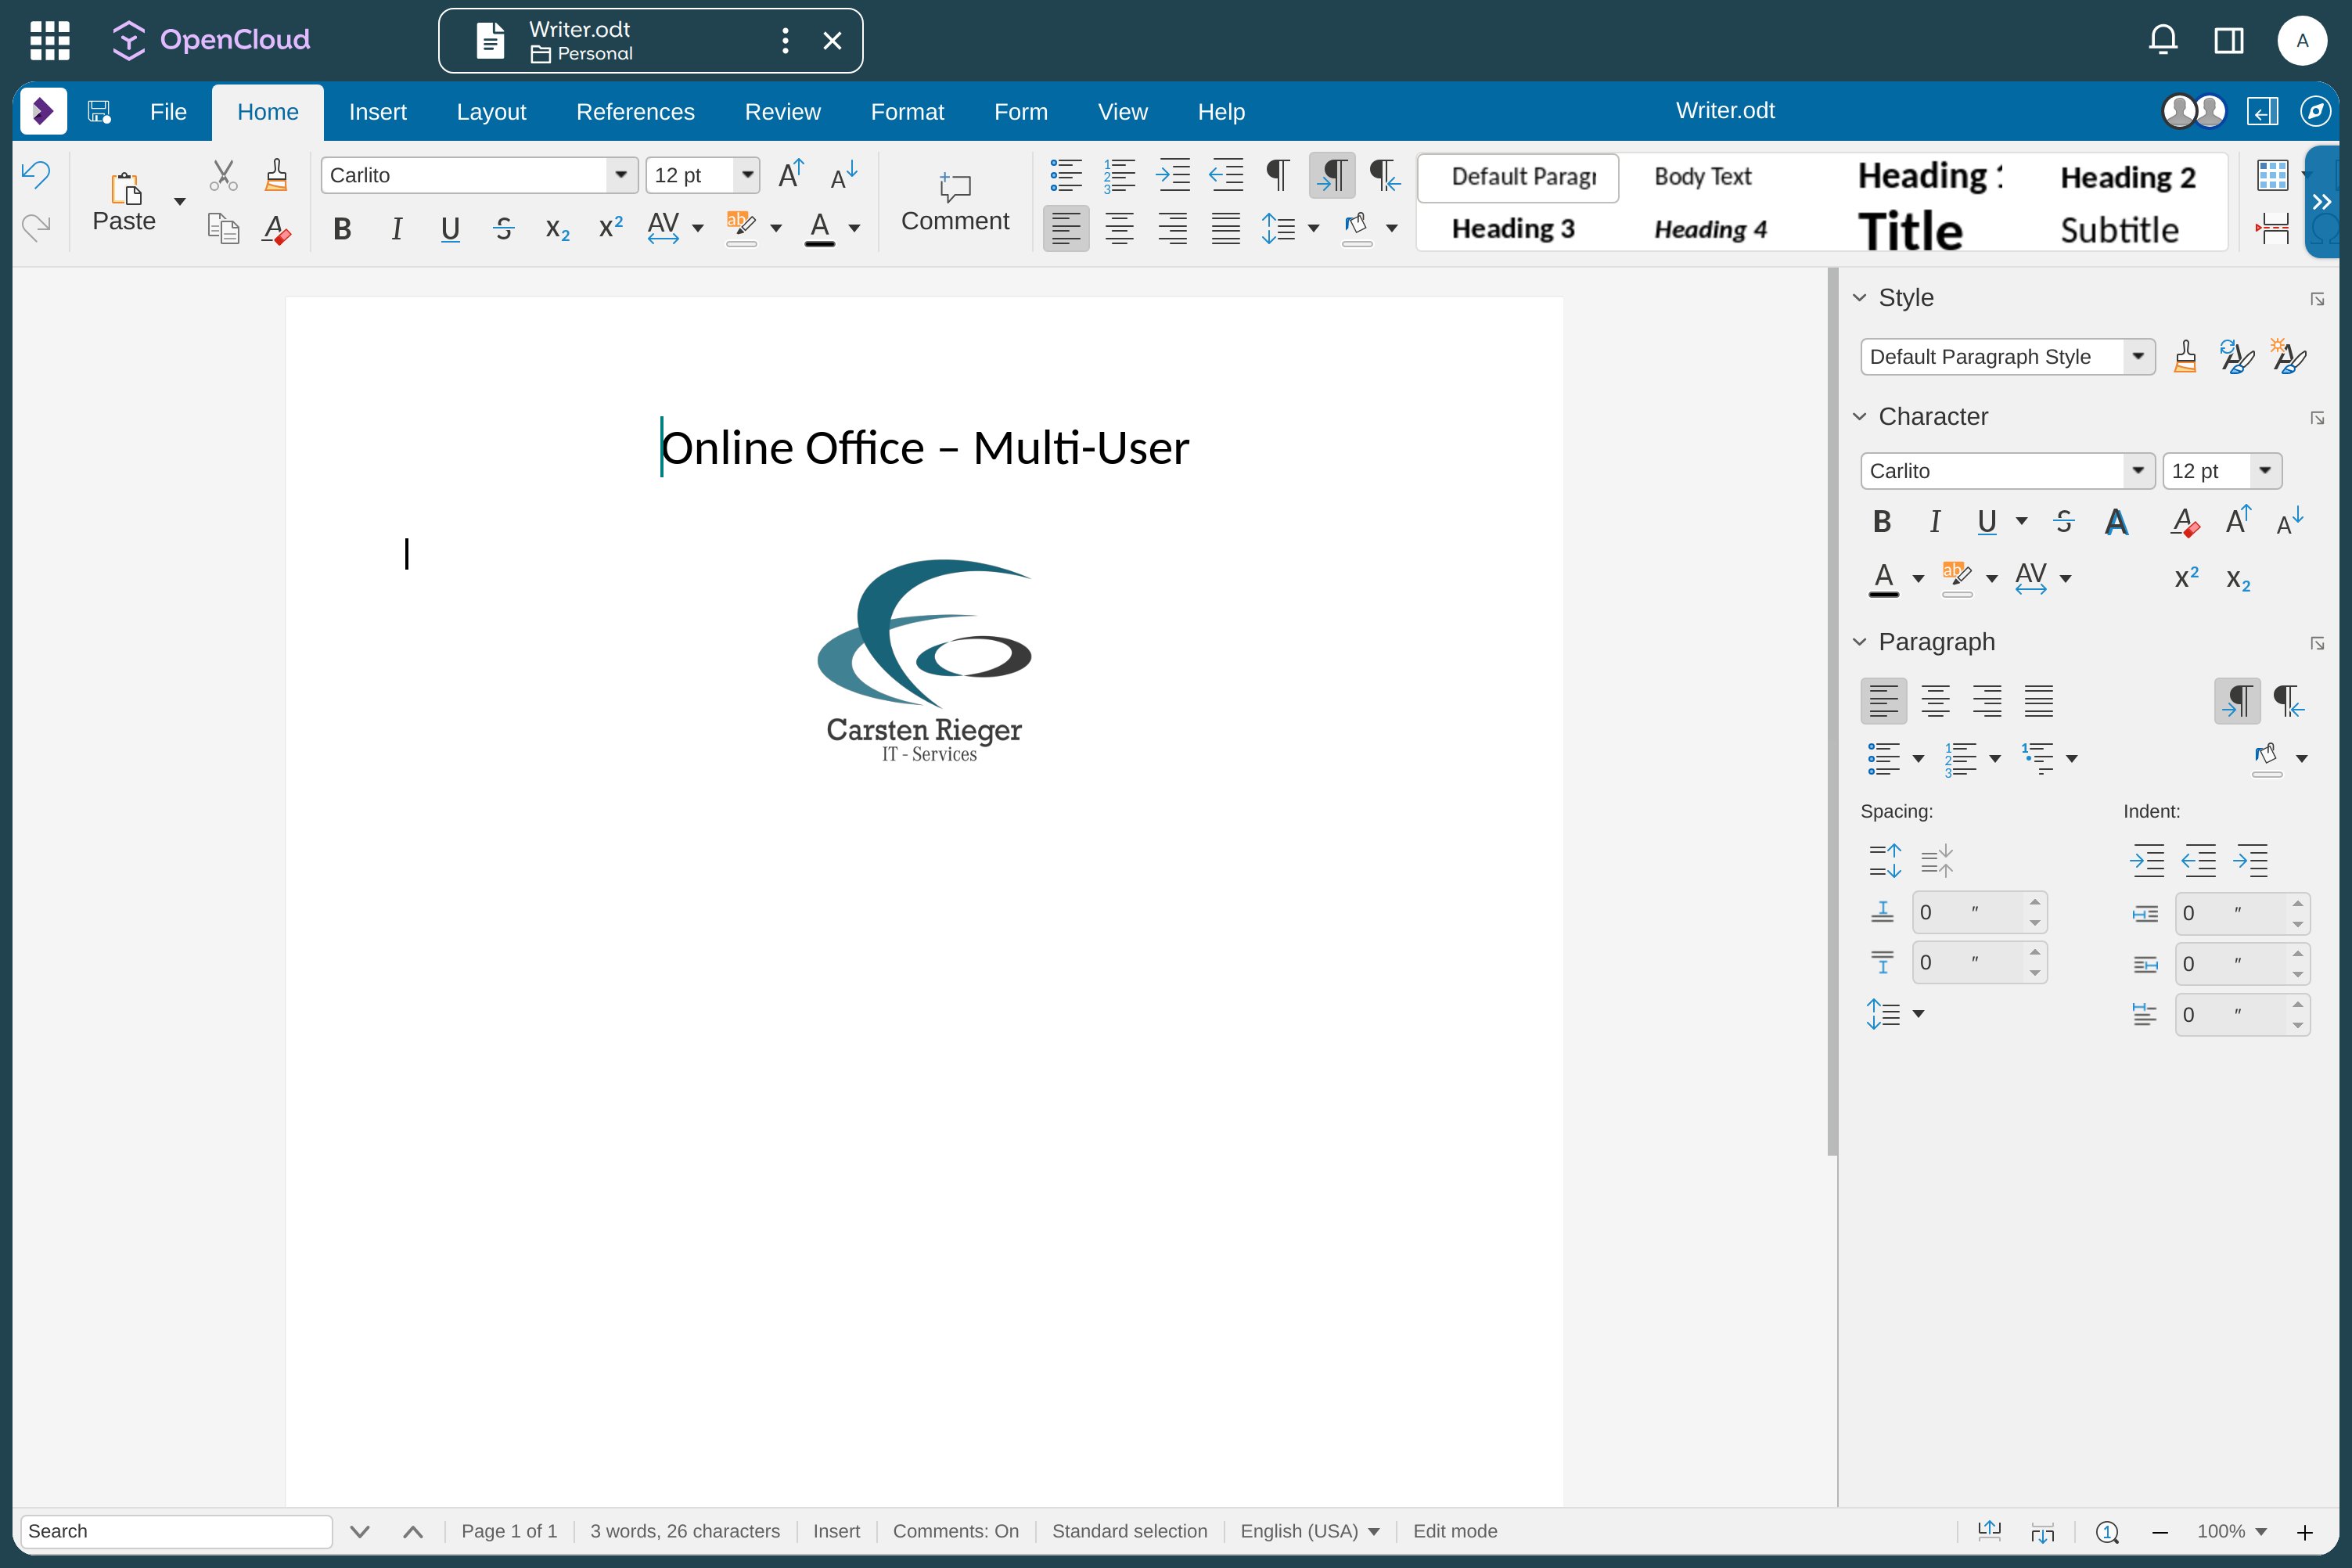Copy selection with the copy icon

(223, 229)
